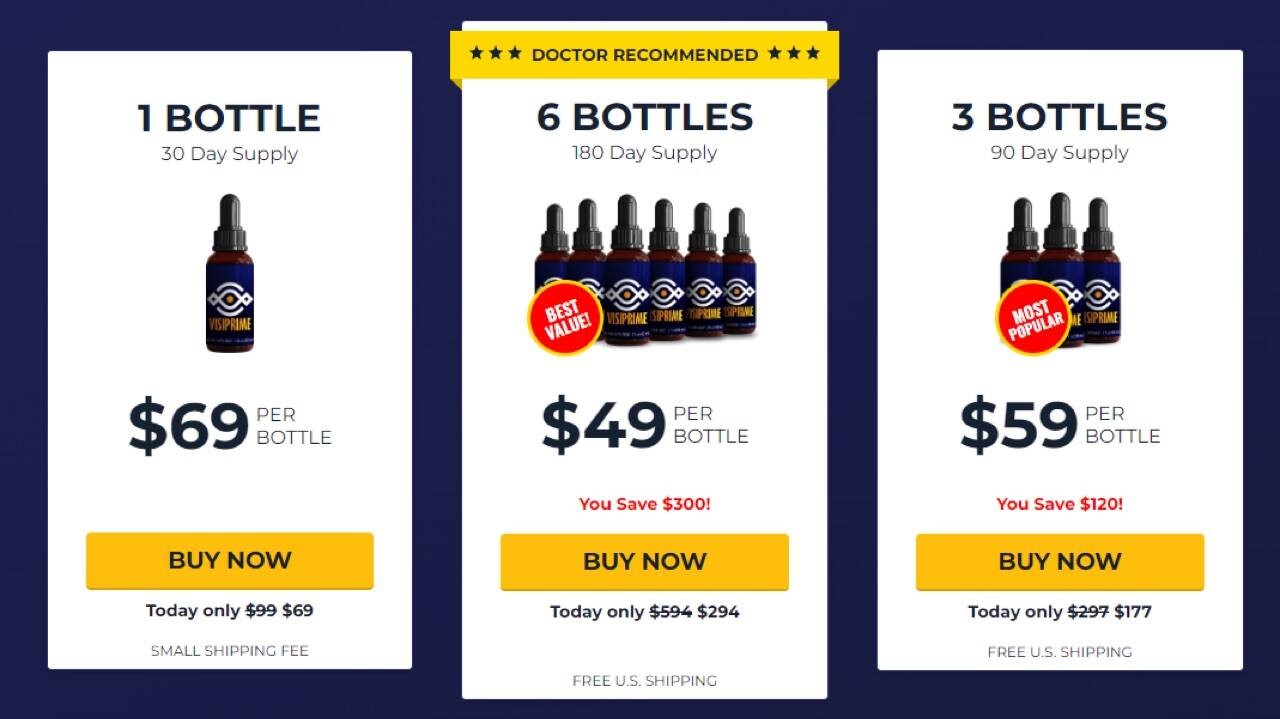Viewport: 1280px width, 719px height.
Task: Click BUY NOW for 1 bottle
Action: point(229,560)
